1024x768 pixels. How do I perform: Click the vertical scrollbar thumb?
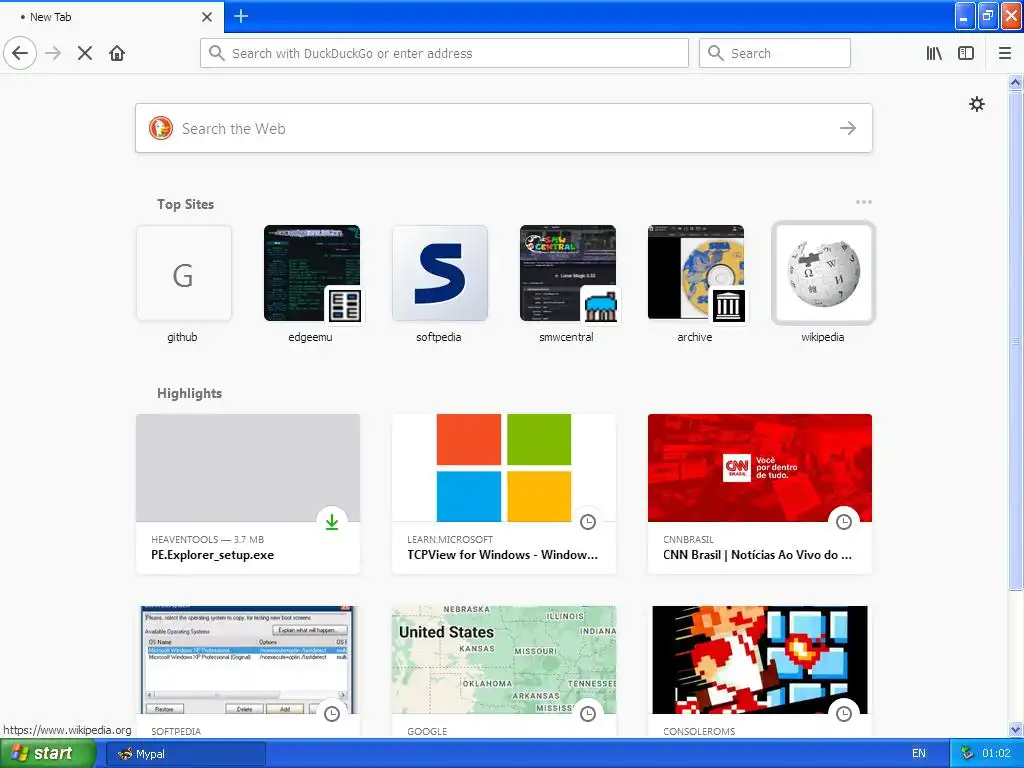click(1015, 340)
